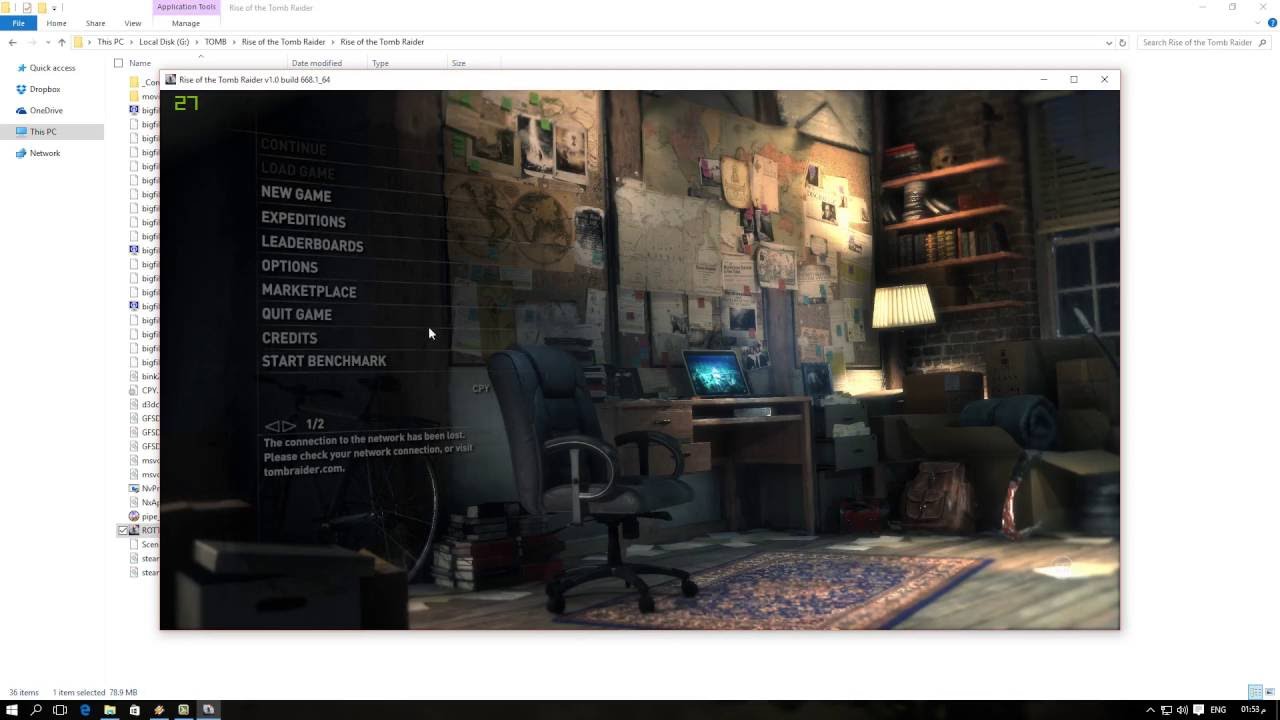
Task: Click the search magnifier icon in Explorer
Action: point(1263,42)
